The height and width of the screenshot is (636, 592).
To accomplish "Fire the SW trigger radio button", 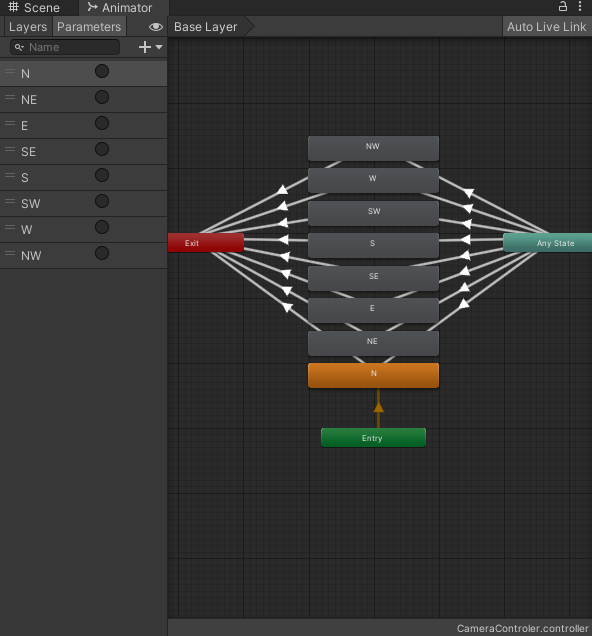I will coord(102,201).
